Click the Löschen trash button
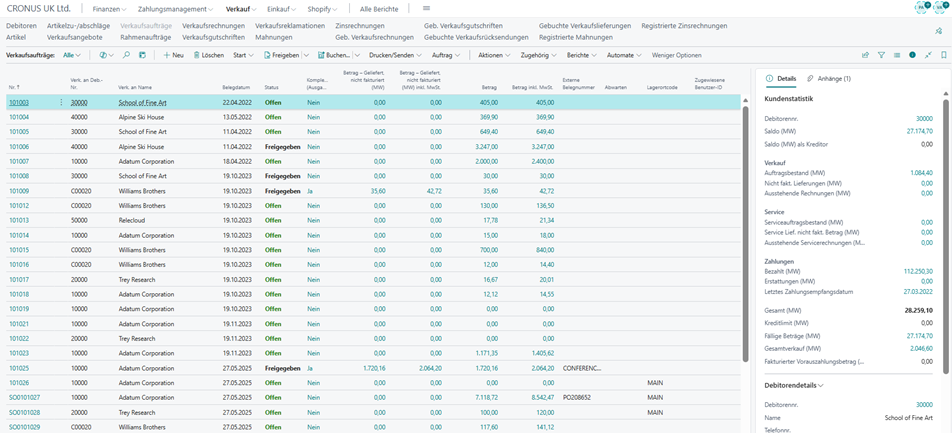The image size is (952, 433). pyautogui.click(x=208, y=55)
